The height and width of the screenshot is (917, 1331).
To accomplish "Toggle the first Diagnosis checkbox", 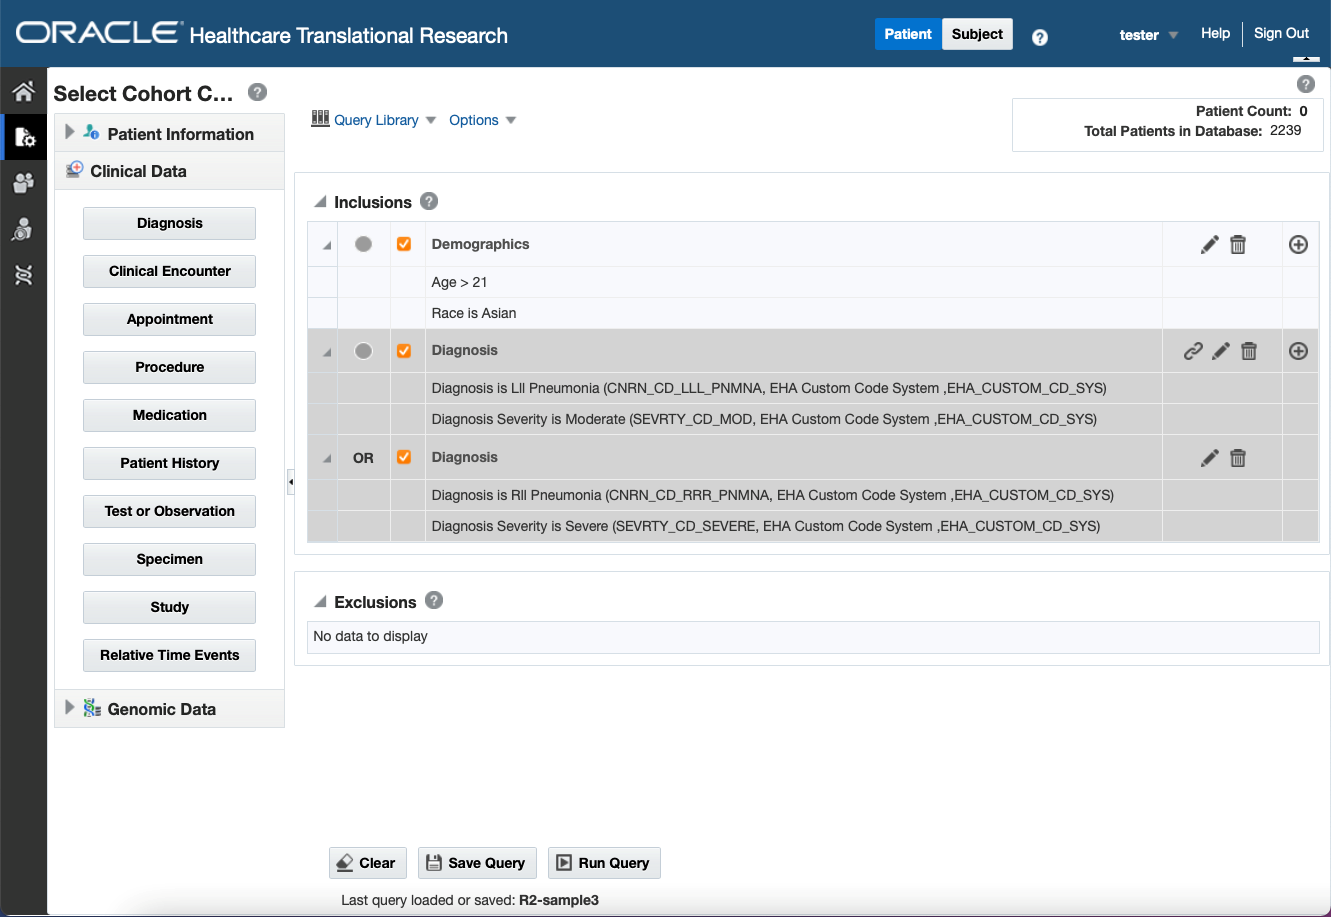I will point(404,351).
